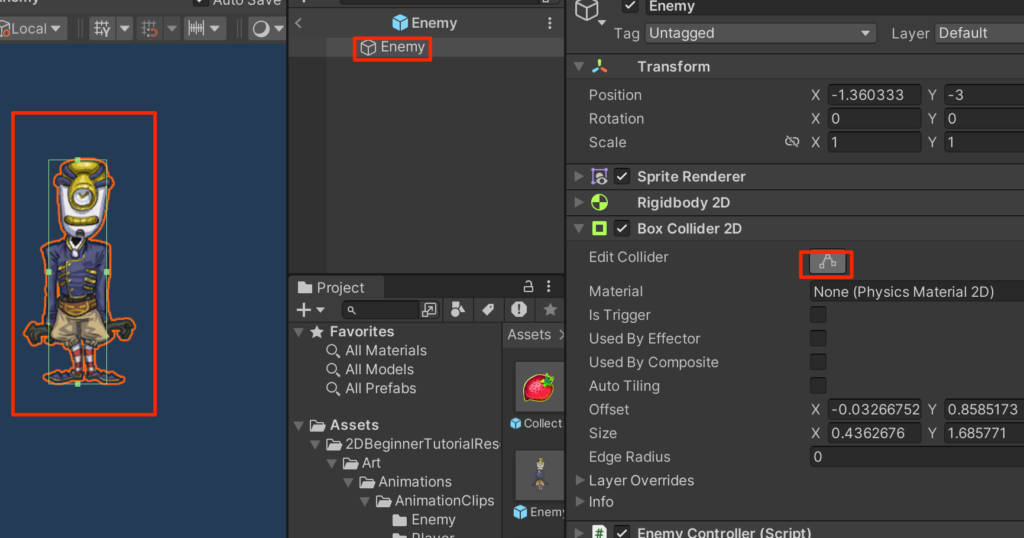Expand the Sprite Renderer component
This screenshot has width=1024, height=538.
(x=579, y=176)
